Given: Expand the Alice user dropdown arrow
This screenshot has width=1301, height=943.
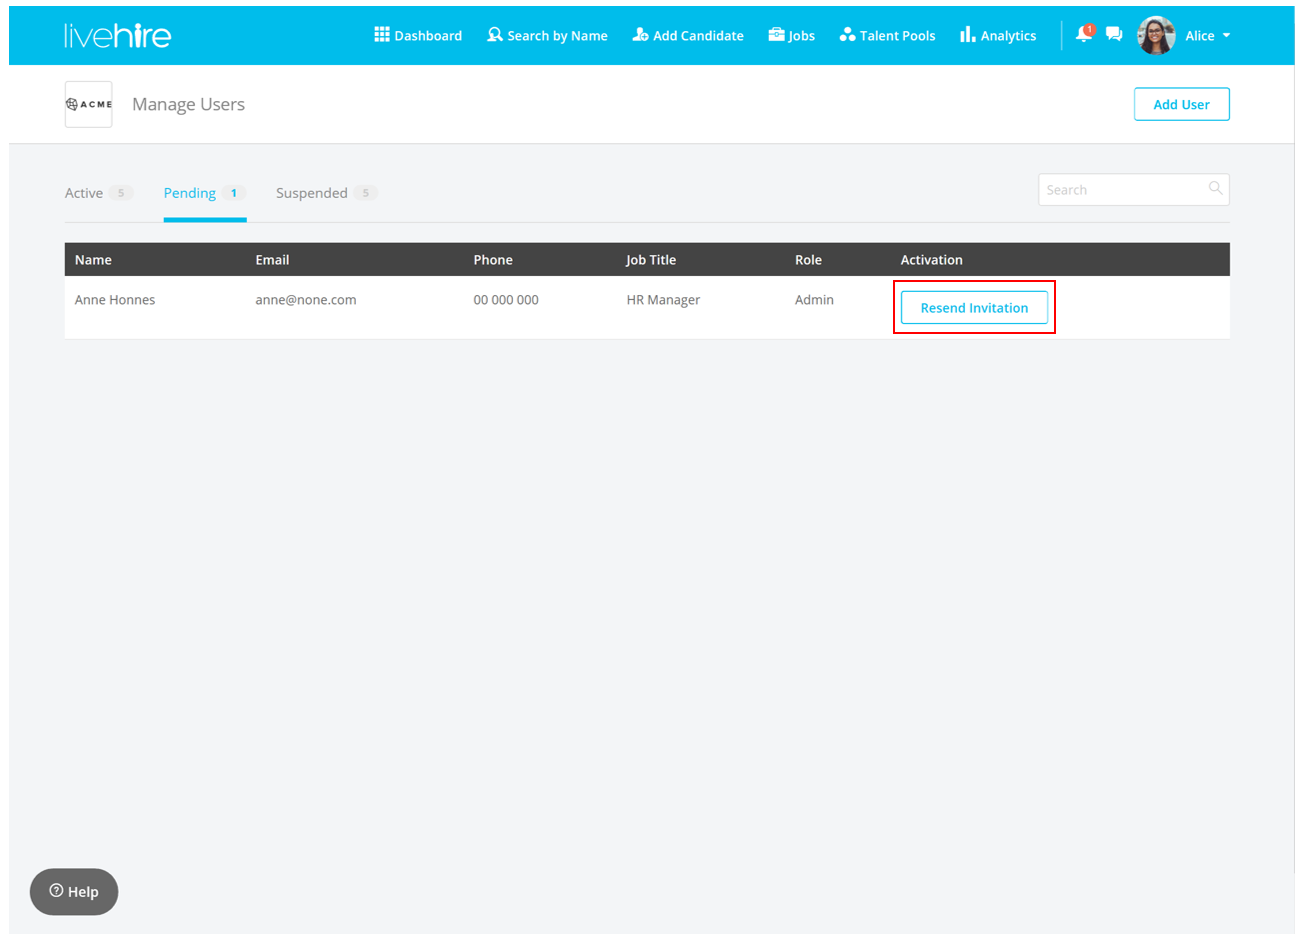Looking at the screenshot, I should pos(1227,36).
